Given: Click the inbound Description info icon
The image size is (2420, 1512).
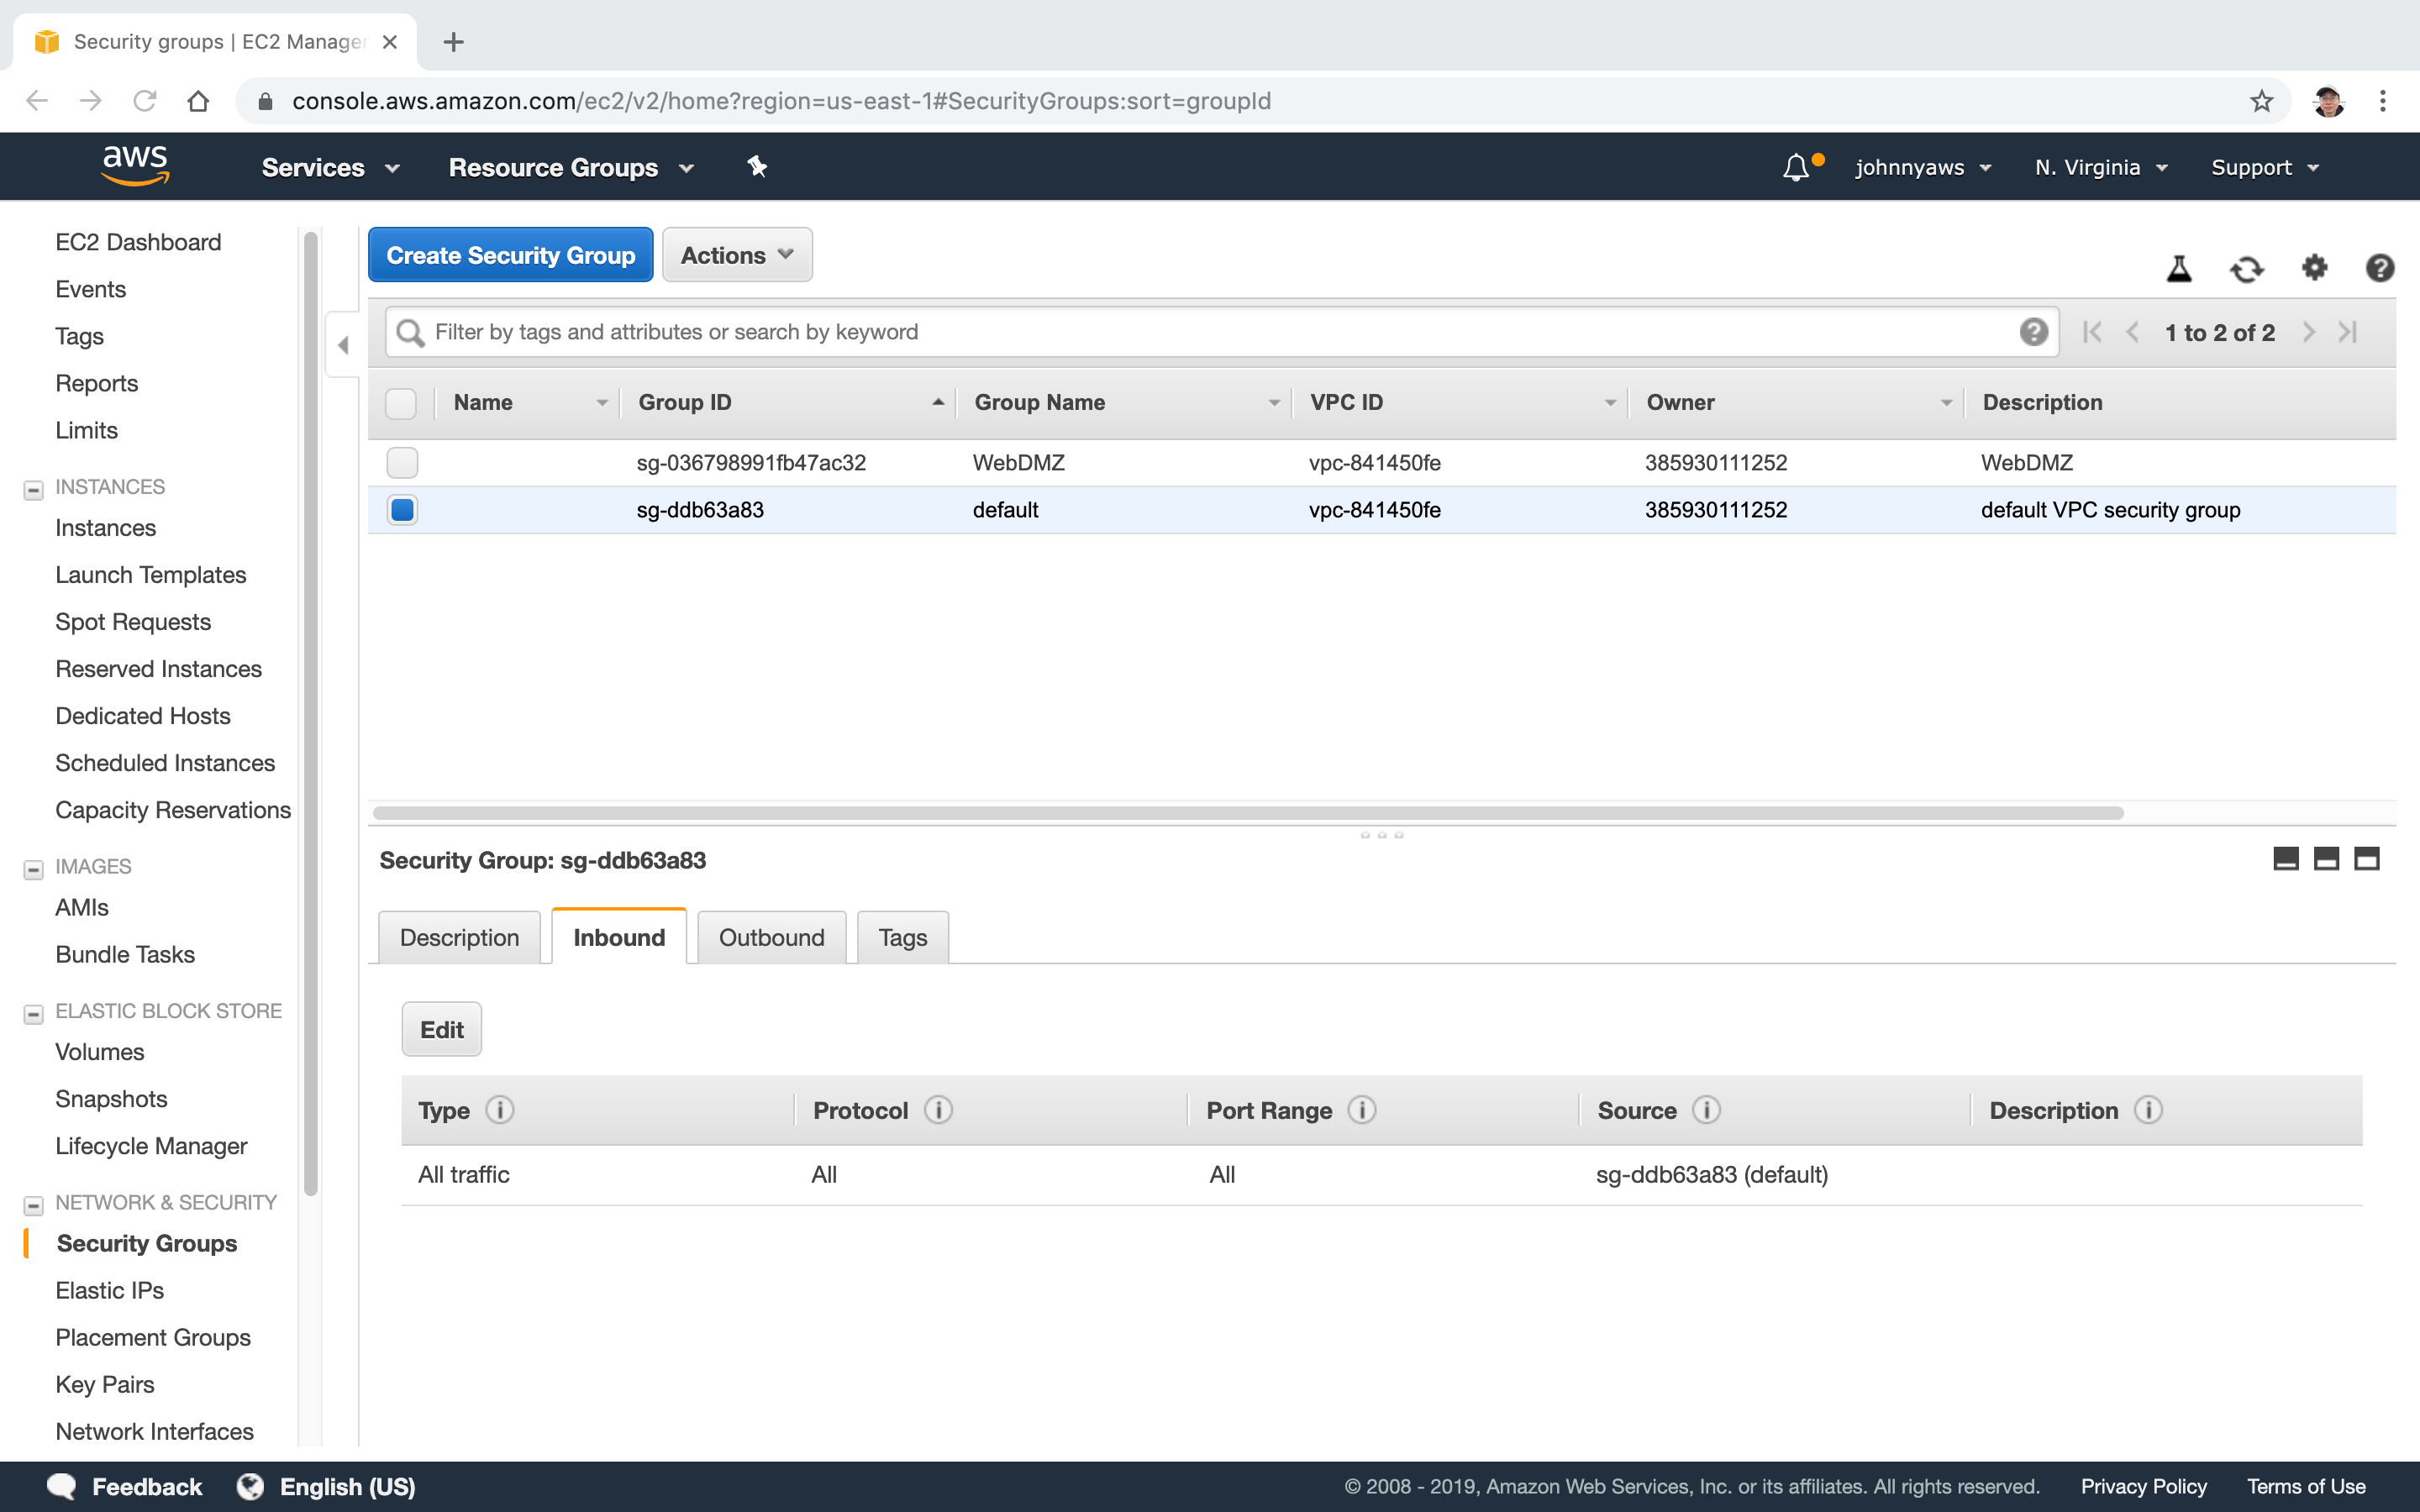Looking at the screenshot, I should [2148, 1110].
